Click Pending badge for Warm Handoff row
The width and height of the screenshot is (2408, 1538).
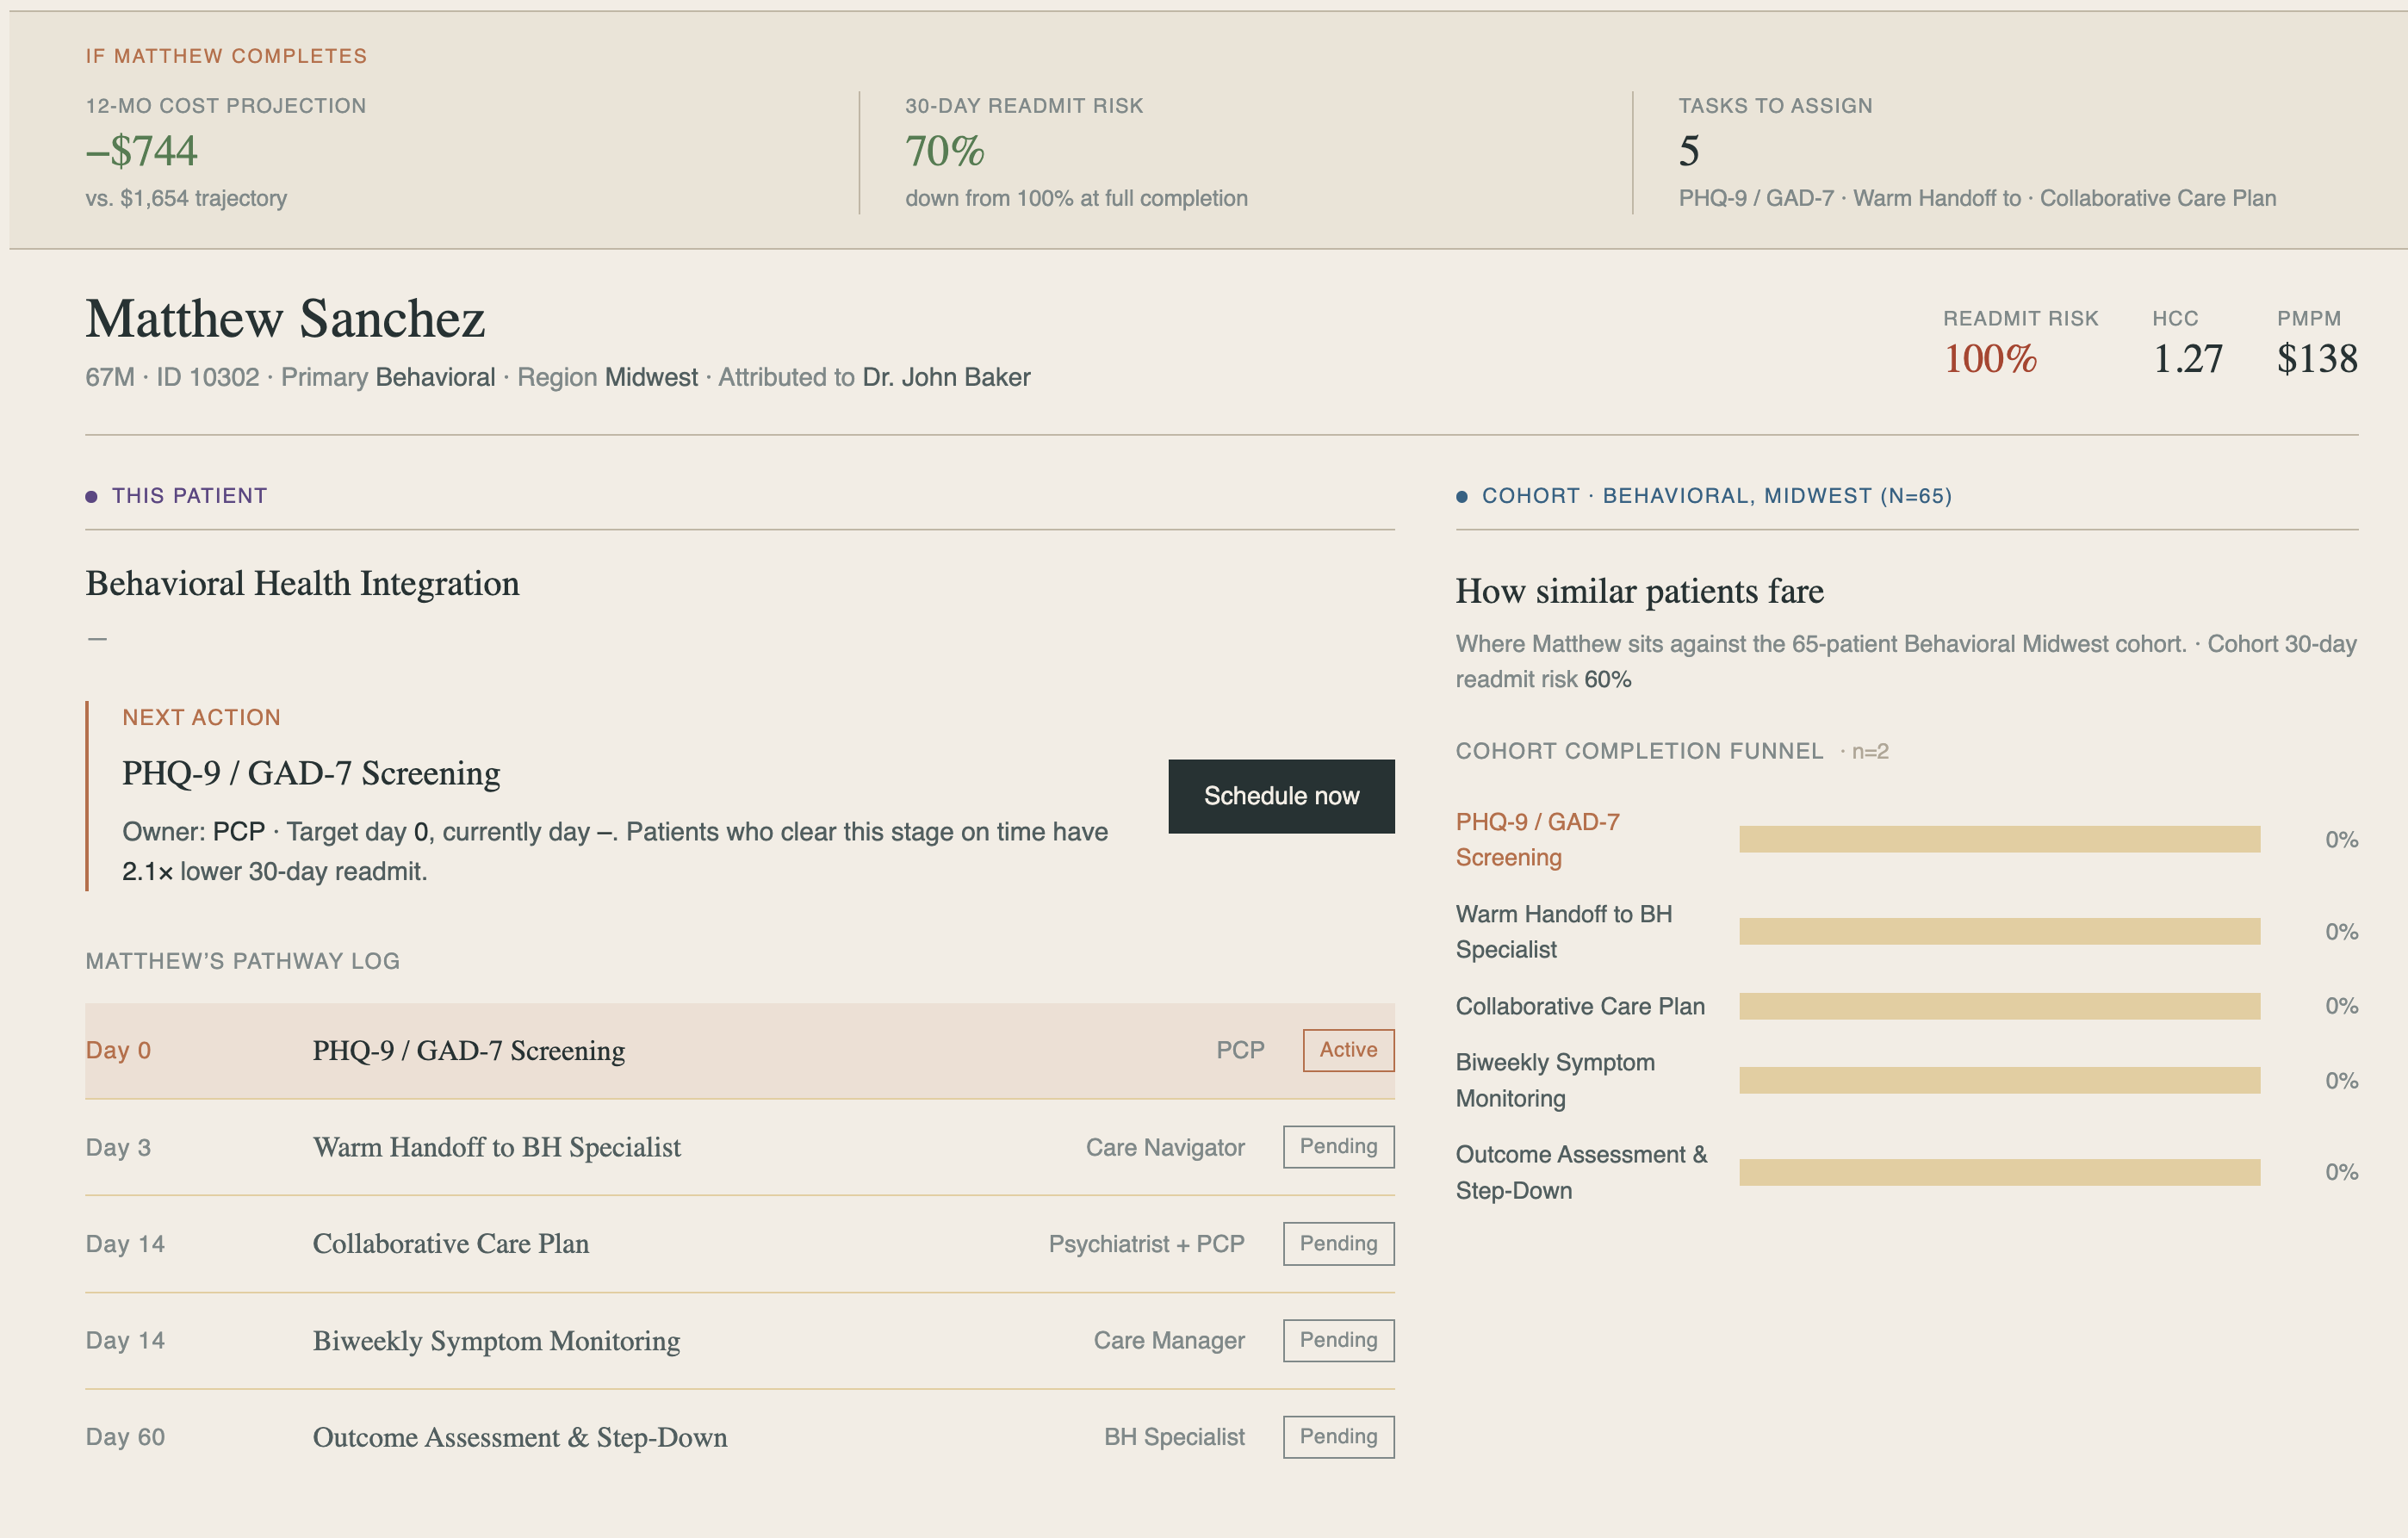(1338, 1147)
